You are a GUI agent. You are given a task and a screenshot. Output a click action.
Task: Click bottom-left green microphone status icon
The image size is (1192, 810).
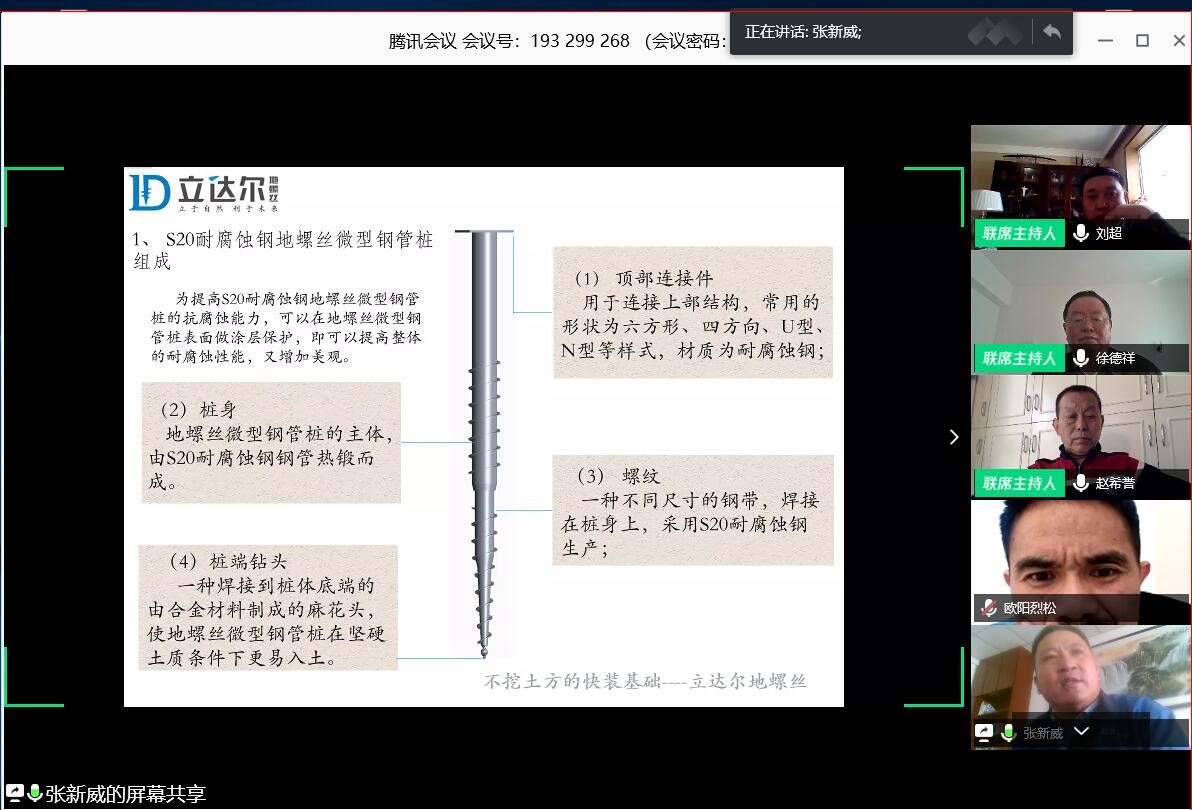pos(35,794)
